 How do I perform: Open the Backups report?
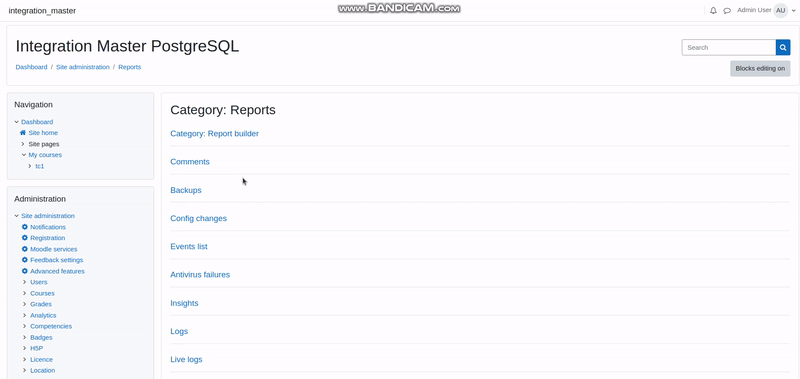coord(186,190)
